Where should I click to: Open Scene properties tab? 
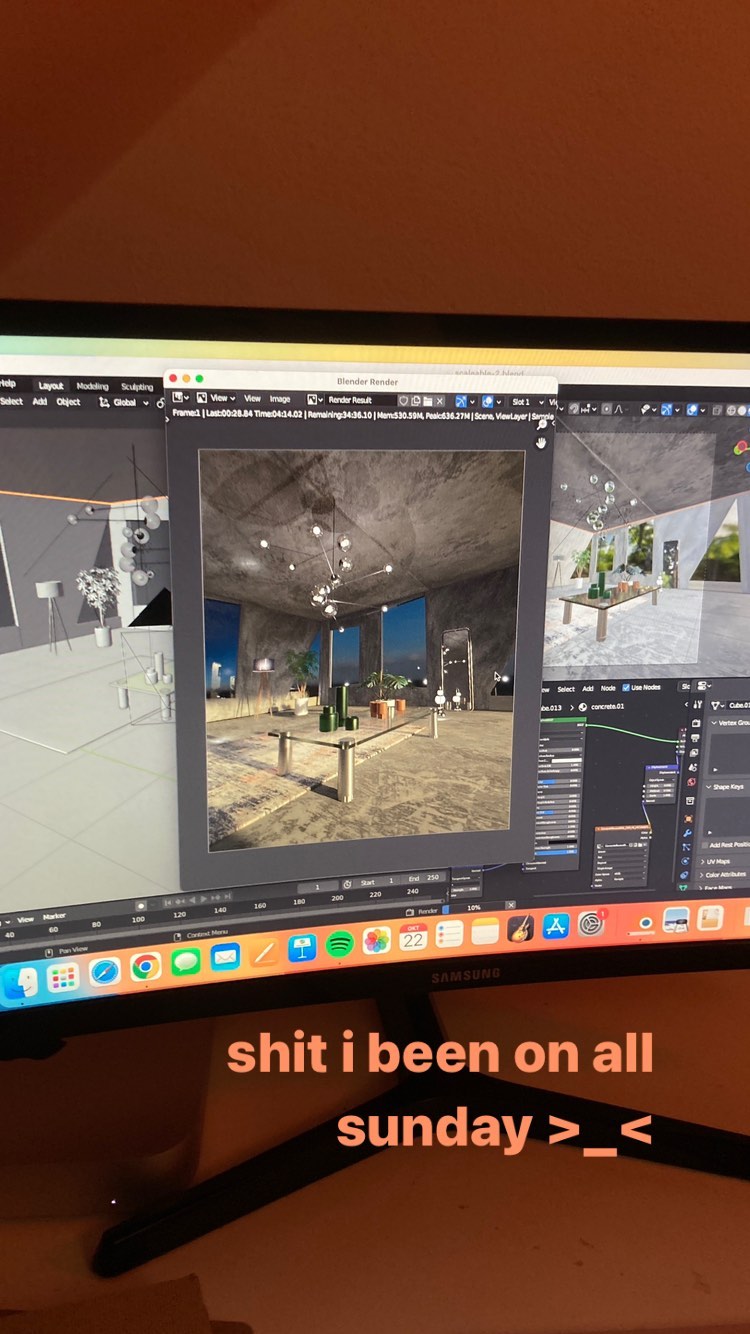pos(693,767)
